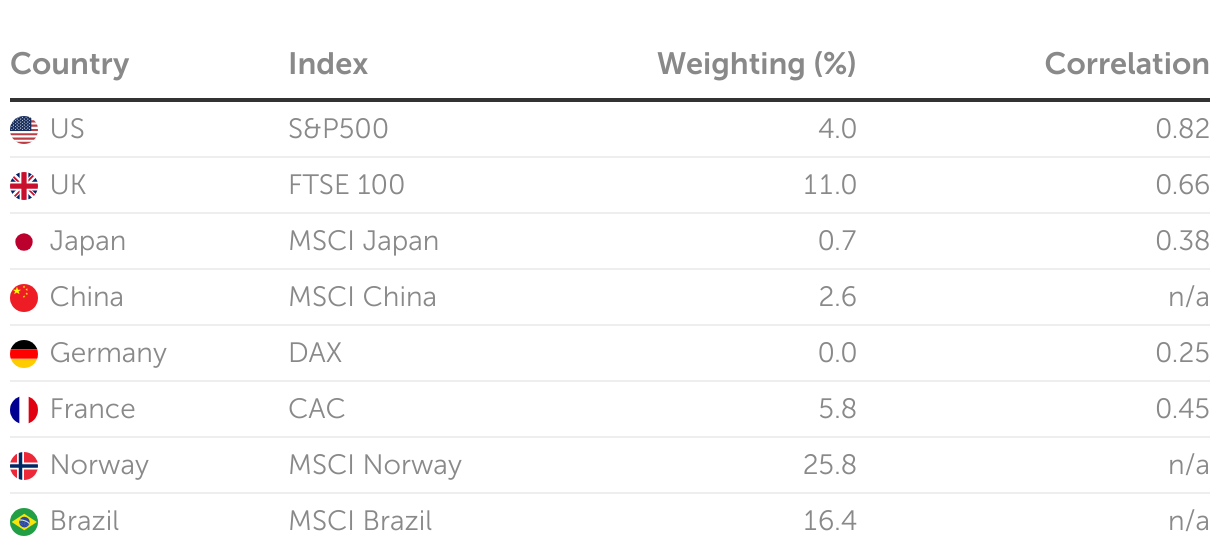Click the China flag icon
Image resolution: width=1220 pixels, height=558 pixels.
24,297
